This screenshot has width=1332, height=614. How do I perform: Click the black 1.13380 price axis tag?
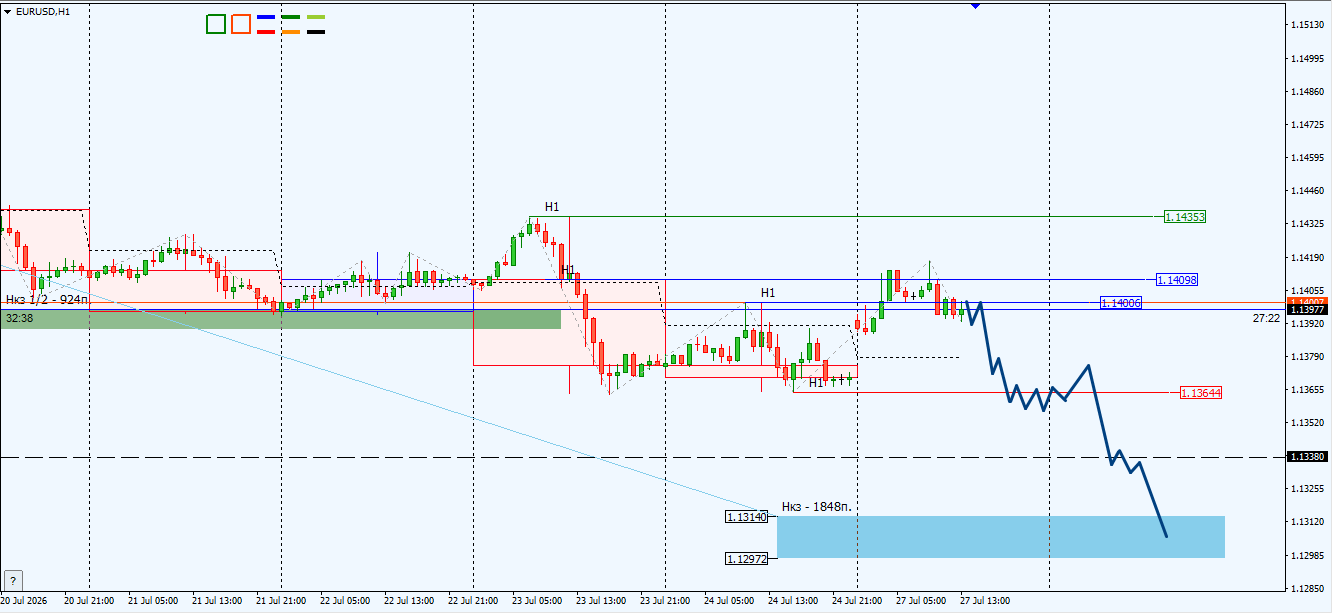click(x=1308, y=456)
